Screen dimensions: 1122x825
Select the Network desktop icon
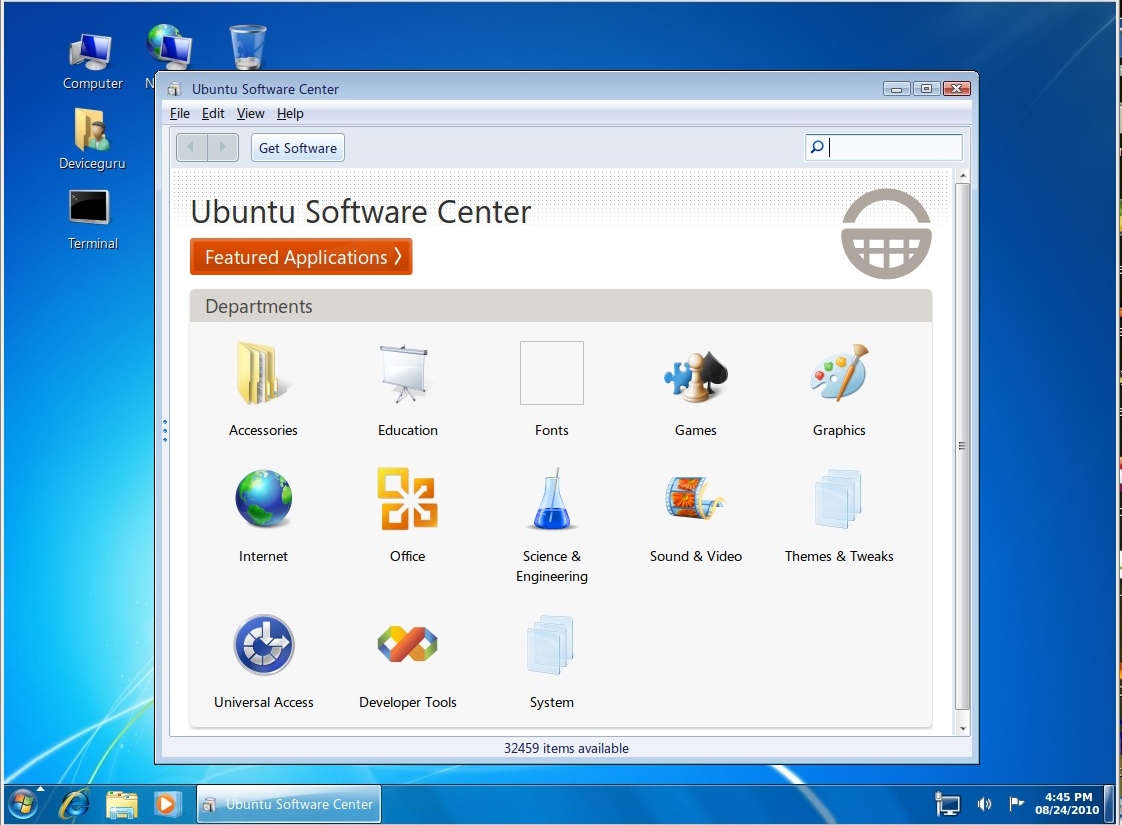pos(168,47)
